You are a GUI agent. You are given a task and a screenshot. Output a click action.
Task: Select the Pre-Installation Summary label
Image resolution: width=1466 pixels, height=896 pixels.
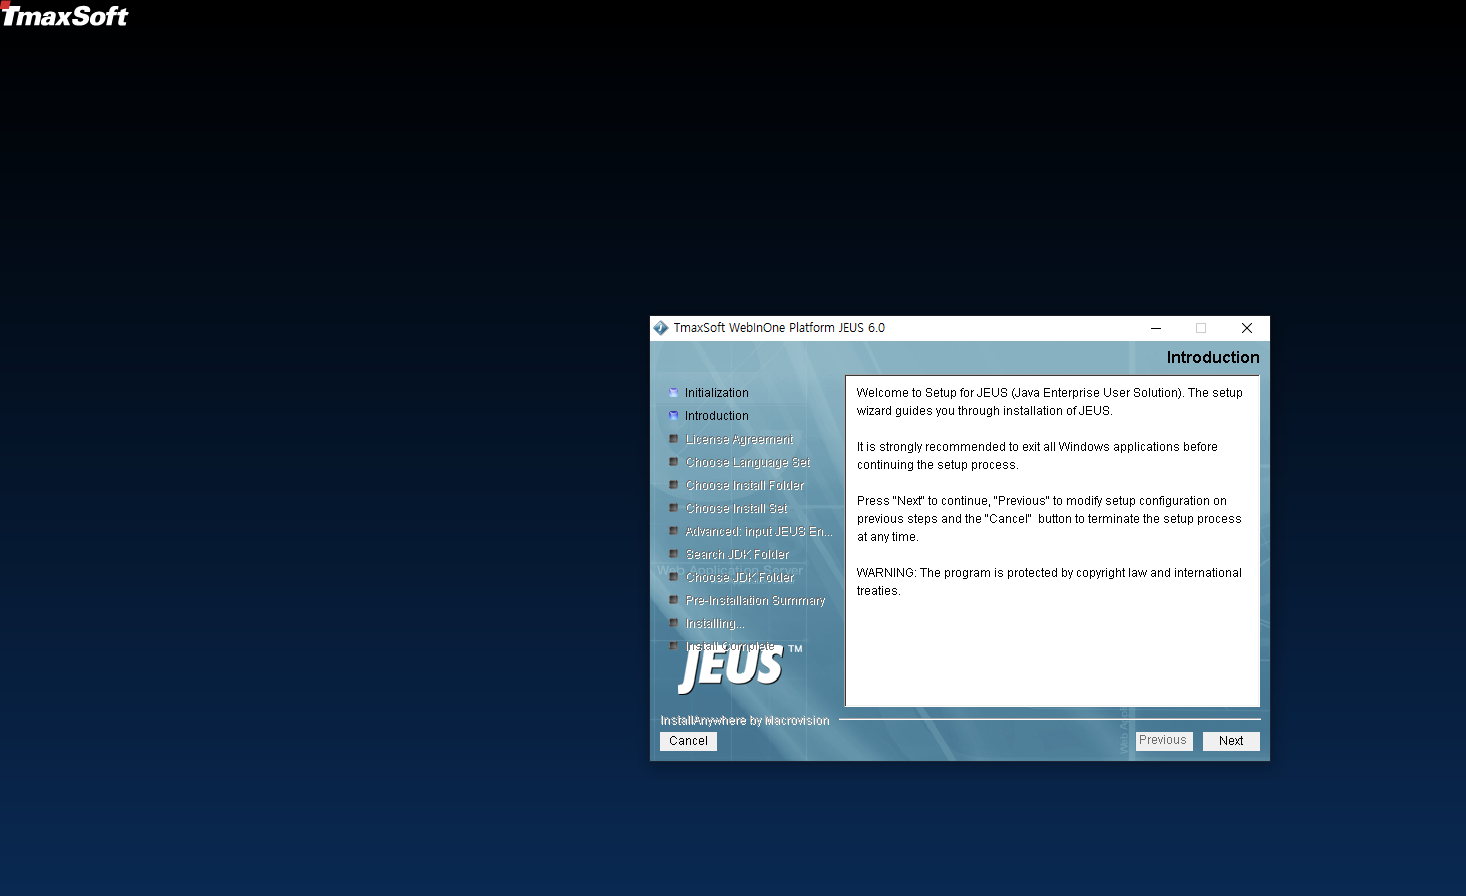(756, 600)
